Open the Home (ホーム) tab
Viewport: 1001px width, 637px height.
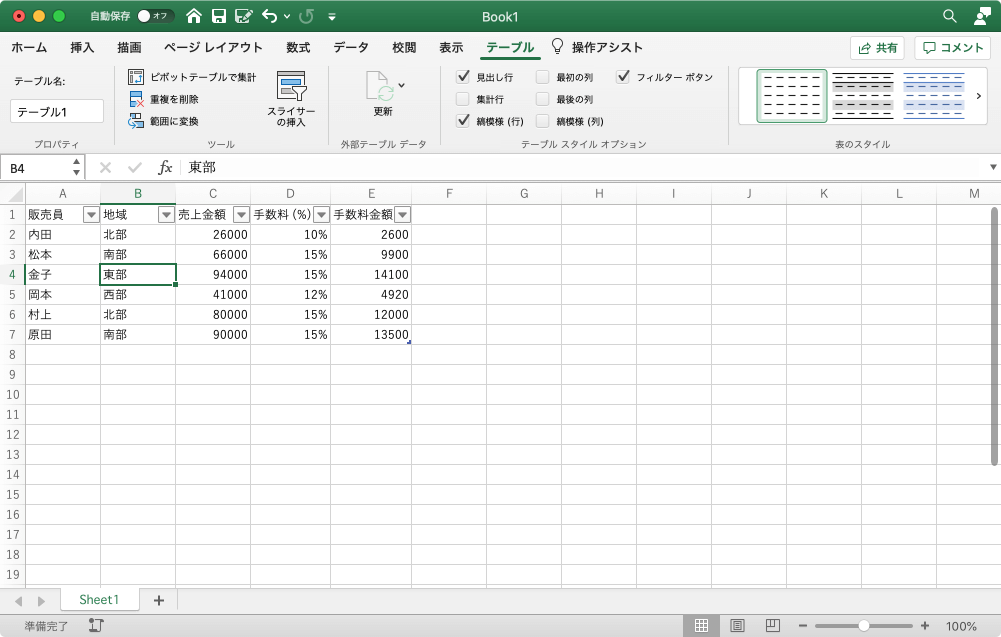point(29,47)
